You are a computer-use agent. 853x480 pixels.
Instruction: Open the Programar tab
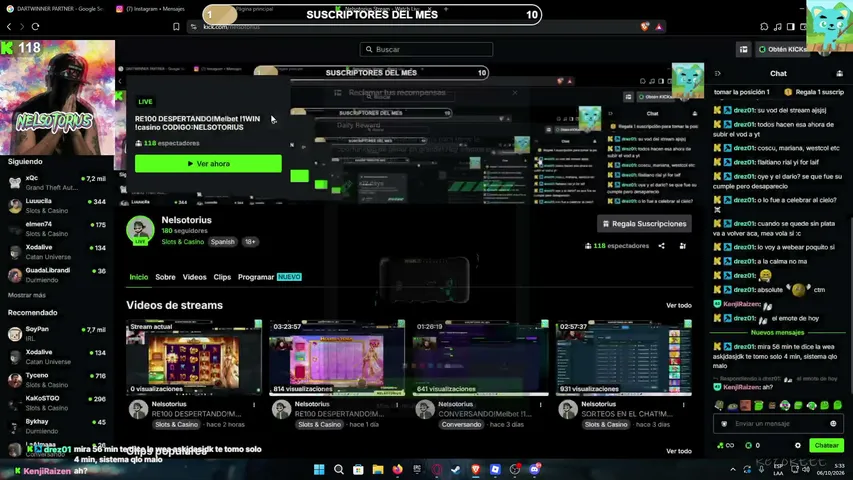pyautogui.click(x=256, y=277)
